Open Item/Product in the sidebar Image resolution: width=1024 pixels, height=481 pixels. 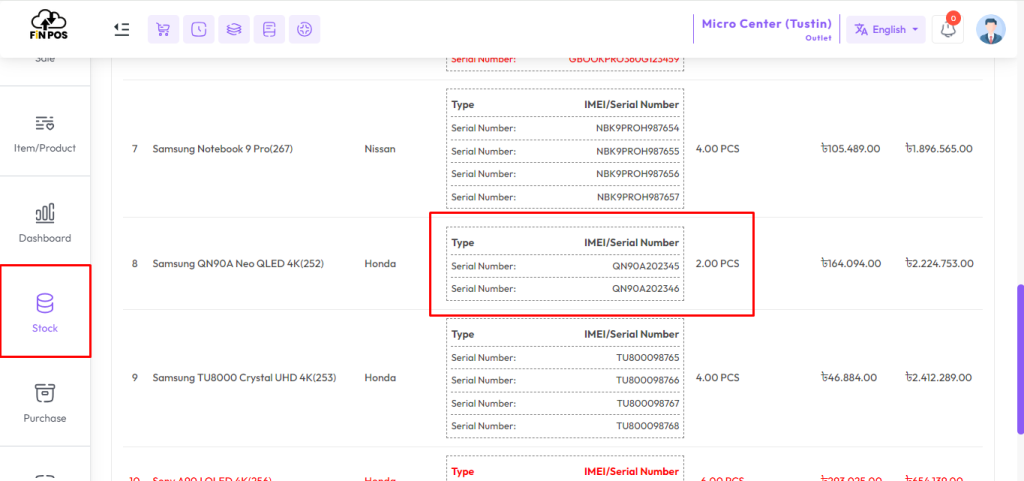point(45,134)
